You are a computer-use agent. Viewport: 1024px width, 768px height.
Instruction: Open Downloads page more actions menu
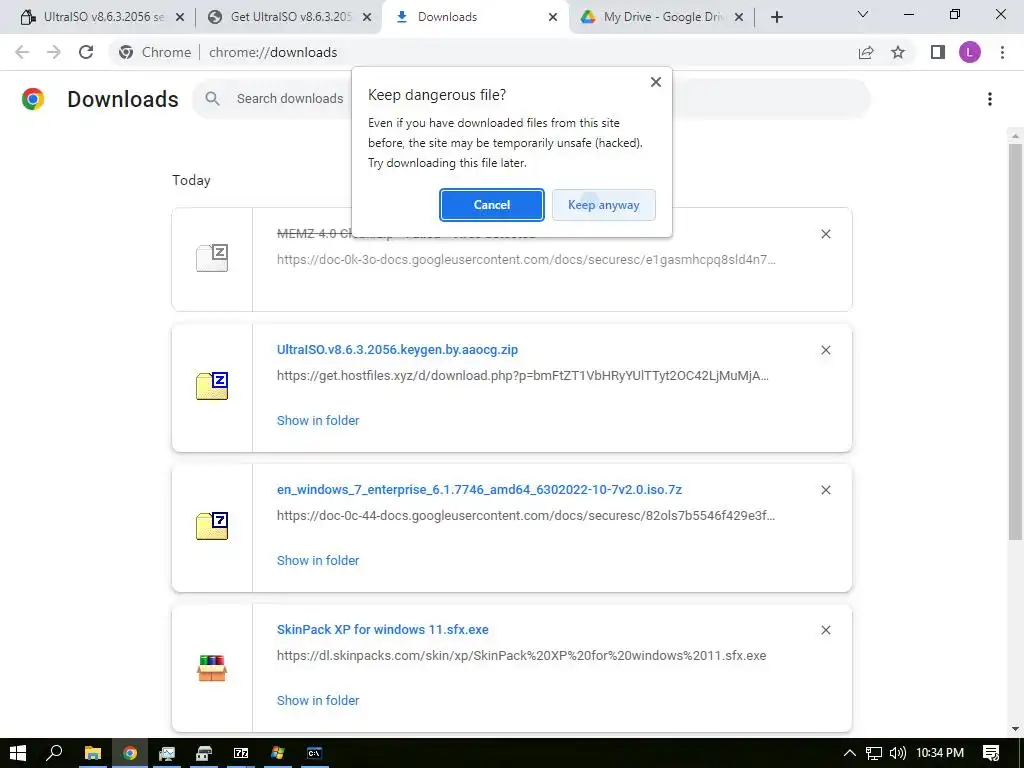coord(990,99)
